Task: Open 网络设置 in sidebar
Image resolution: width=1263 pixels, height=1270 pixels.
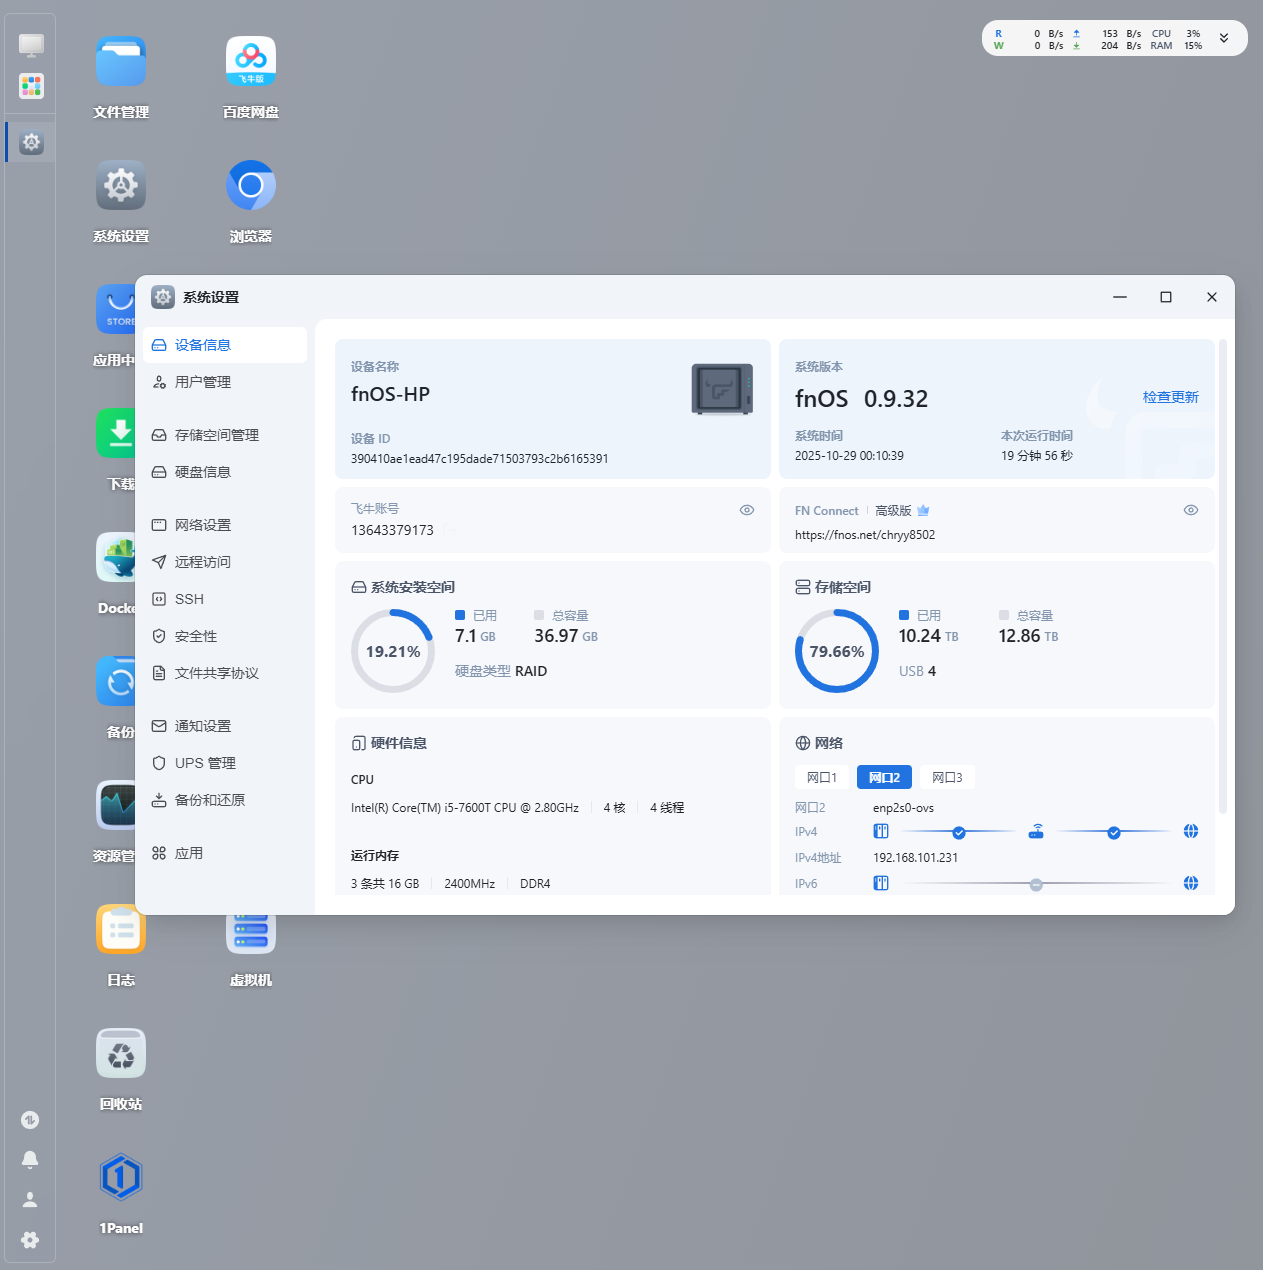Action: point(225,525)
